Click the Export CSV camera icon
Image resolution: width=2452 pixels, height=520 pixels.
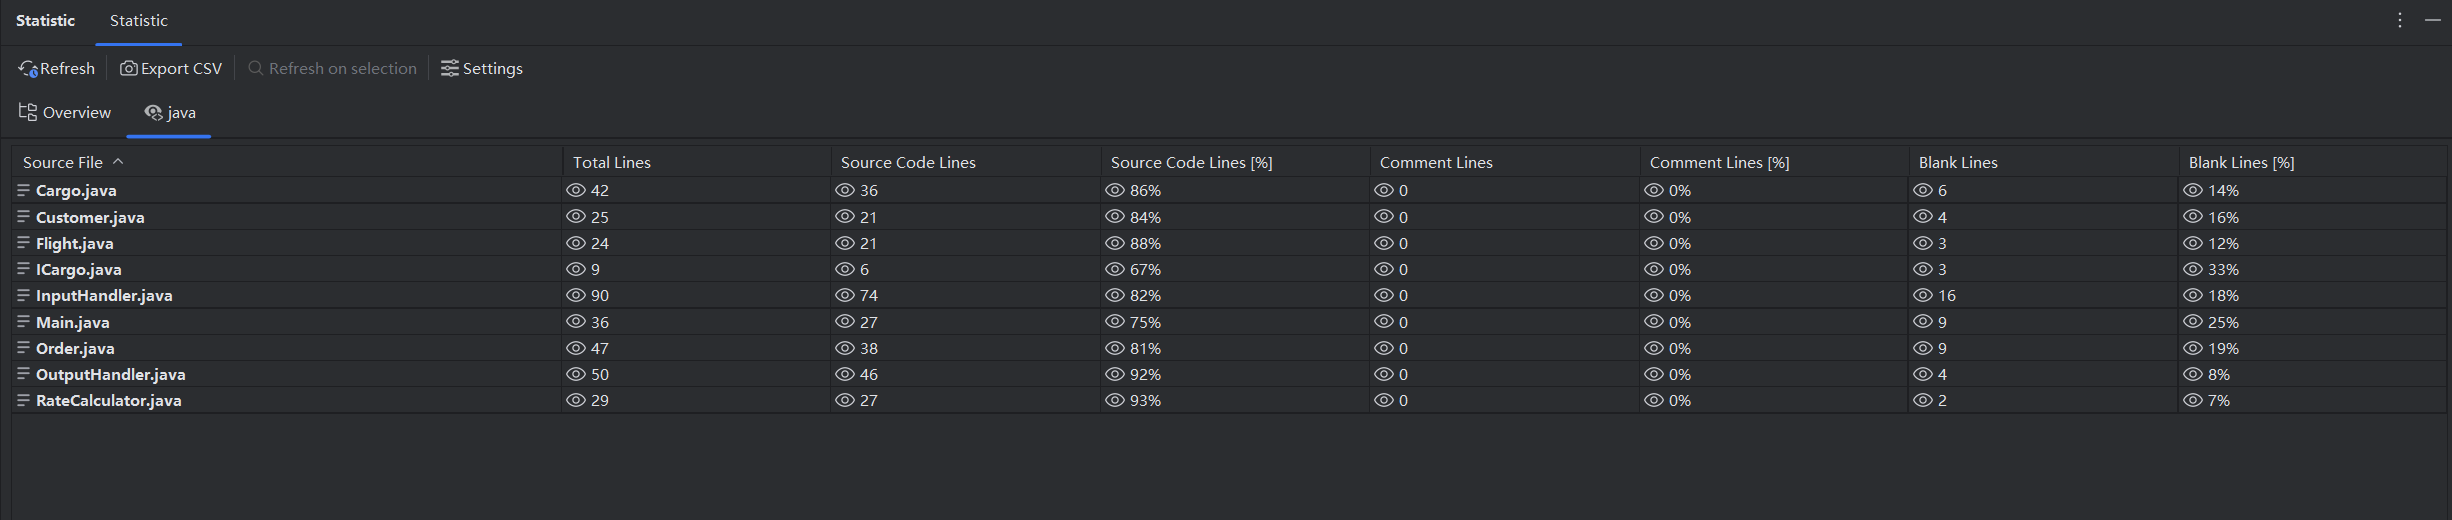point(129,69)
